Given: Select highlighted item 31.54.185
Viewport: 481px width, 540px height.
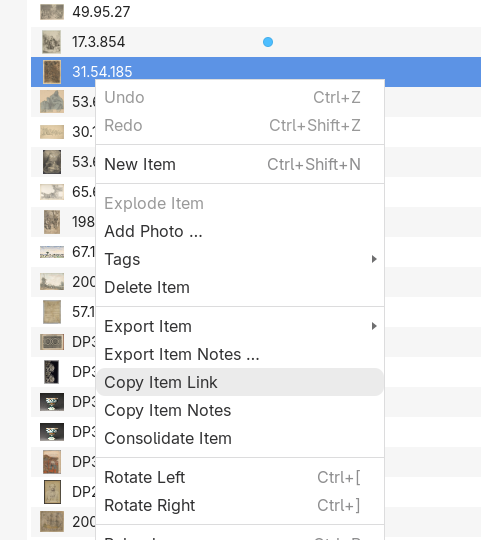Looking at the screenshot, I should click(x=256, y=72).
